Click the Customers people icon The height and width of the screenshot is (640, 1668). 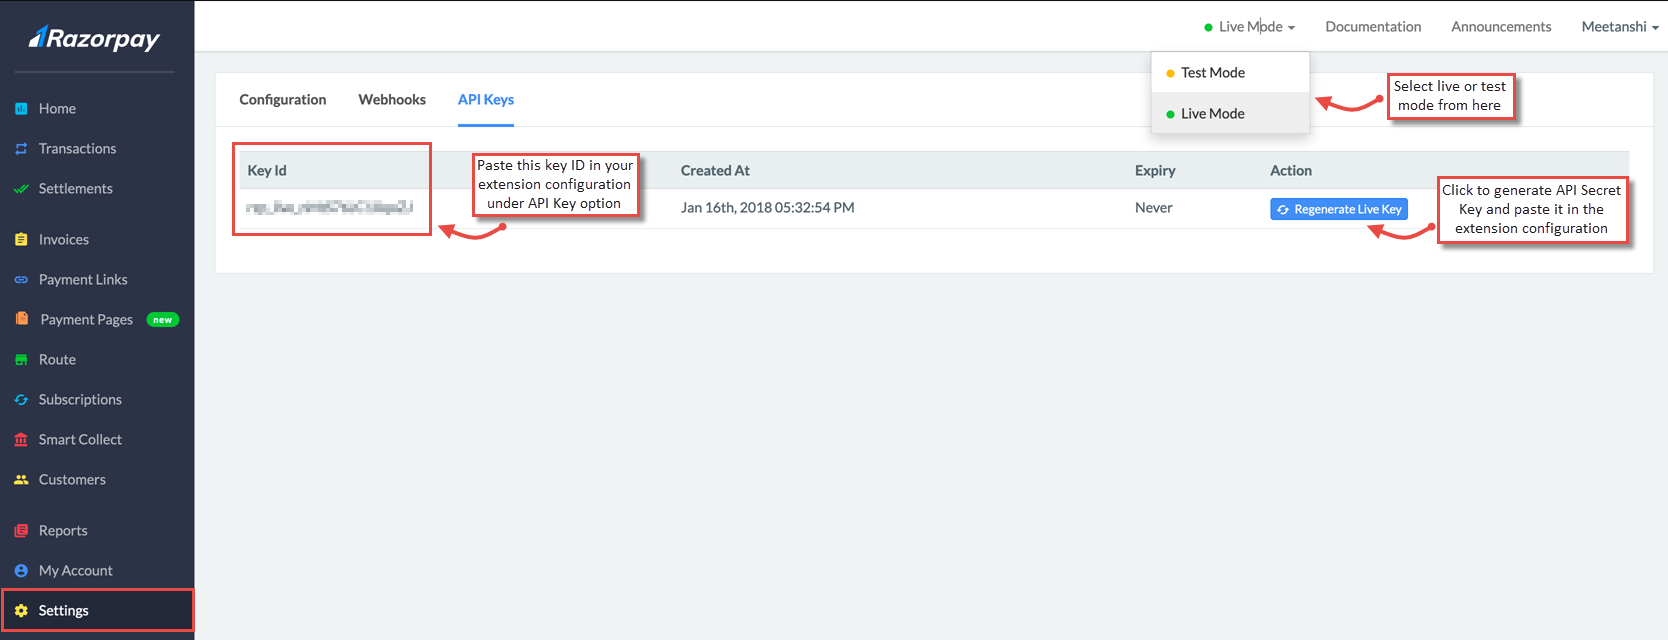pos(21,479)
